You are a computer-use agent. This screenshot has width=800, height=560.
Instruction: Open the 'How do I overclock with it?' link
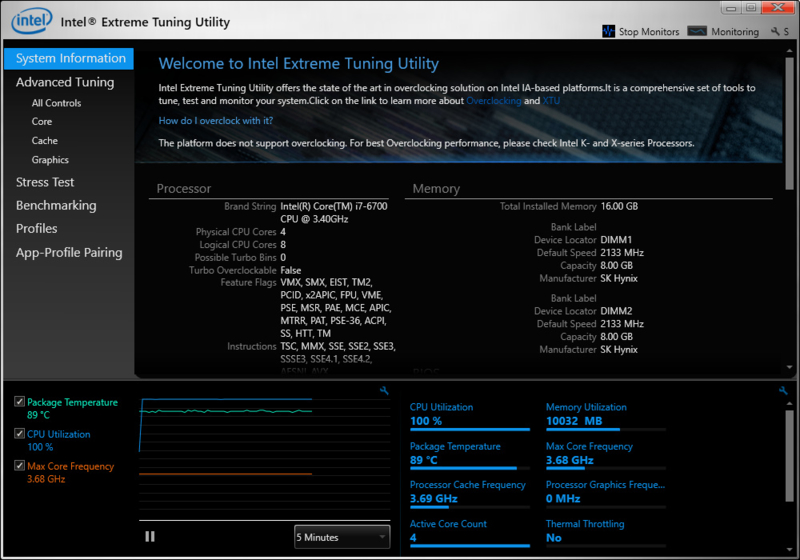pyautogui.click(x=216, y=121)
